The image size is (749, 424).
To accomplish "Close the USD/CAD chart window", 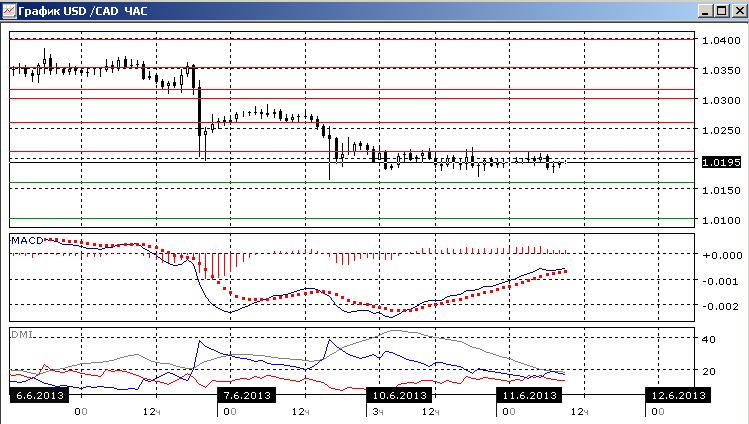I will click(739, 11).
